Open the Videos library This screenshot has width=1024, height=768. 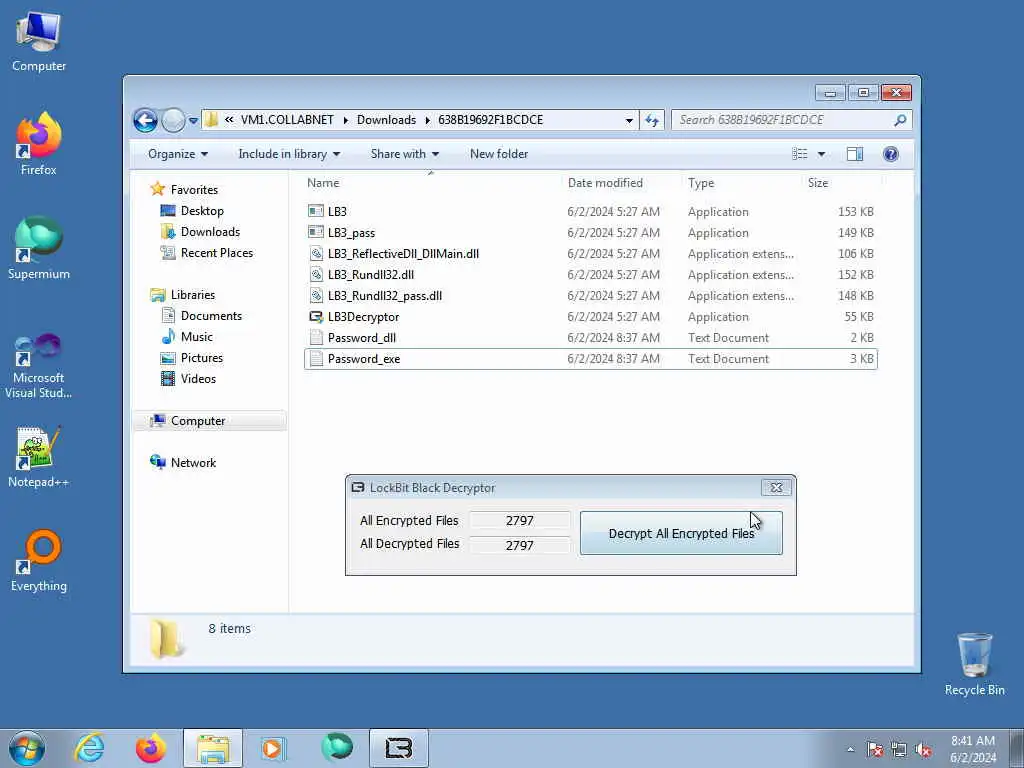pyautogui.click(x=198, y=378)
